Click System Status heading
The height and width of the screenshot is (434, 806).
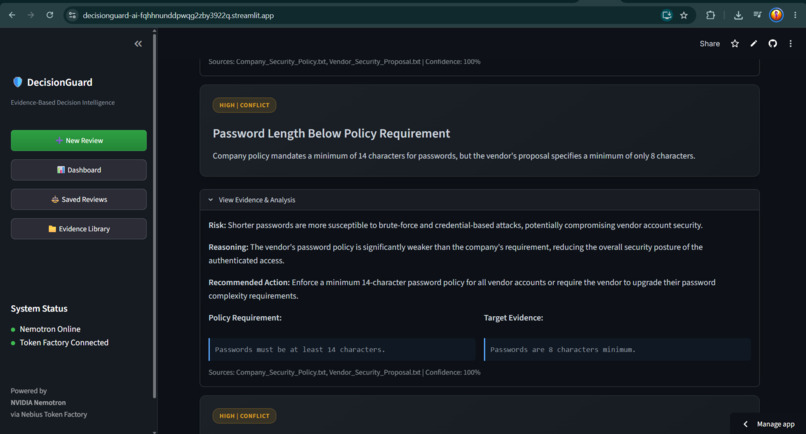pos(39,309)
